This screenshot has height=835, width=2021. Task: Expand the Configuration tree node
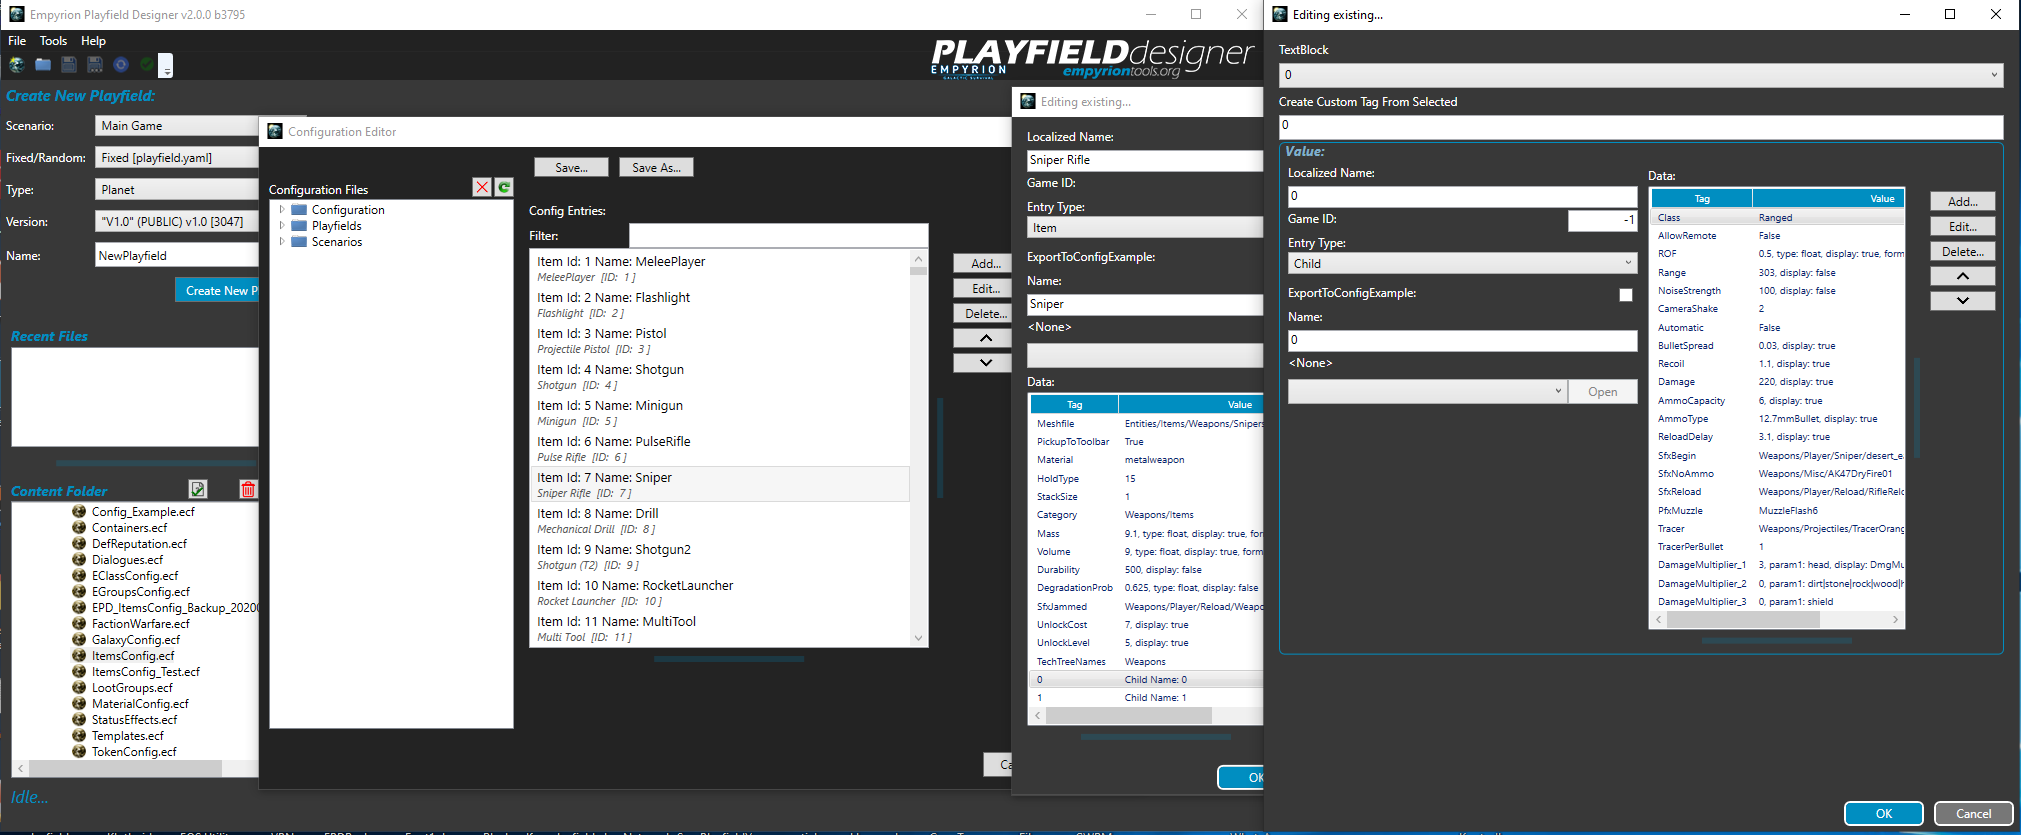point(282,210)
